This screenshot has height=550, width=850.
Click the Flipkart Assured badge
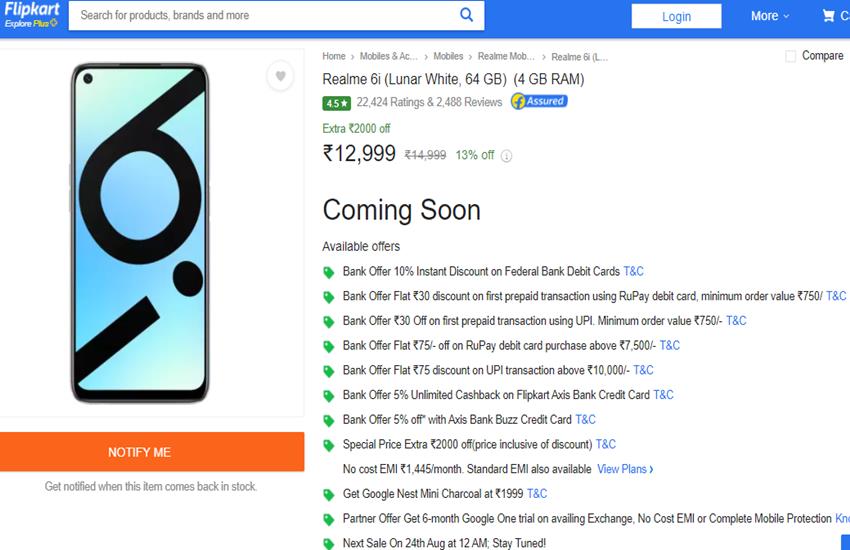(x=539, y=101)
